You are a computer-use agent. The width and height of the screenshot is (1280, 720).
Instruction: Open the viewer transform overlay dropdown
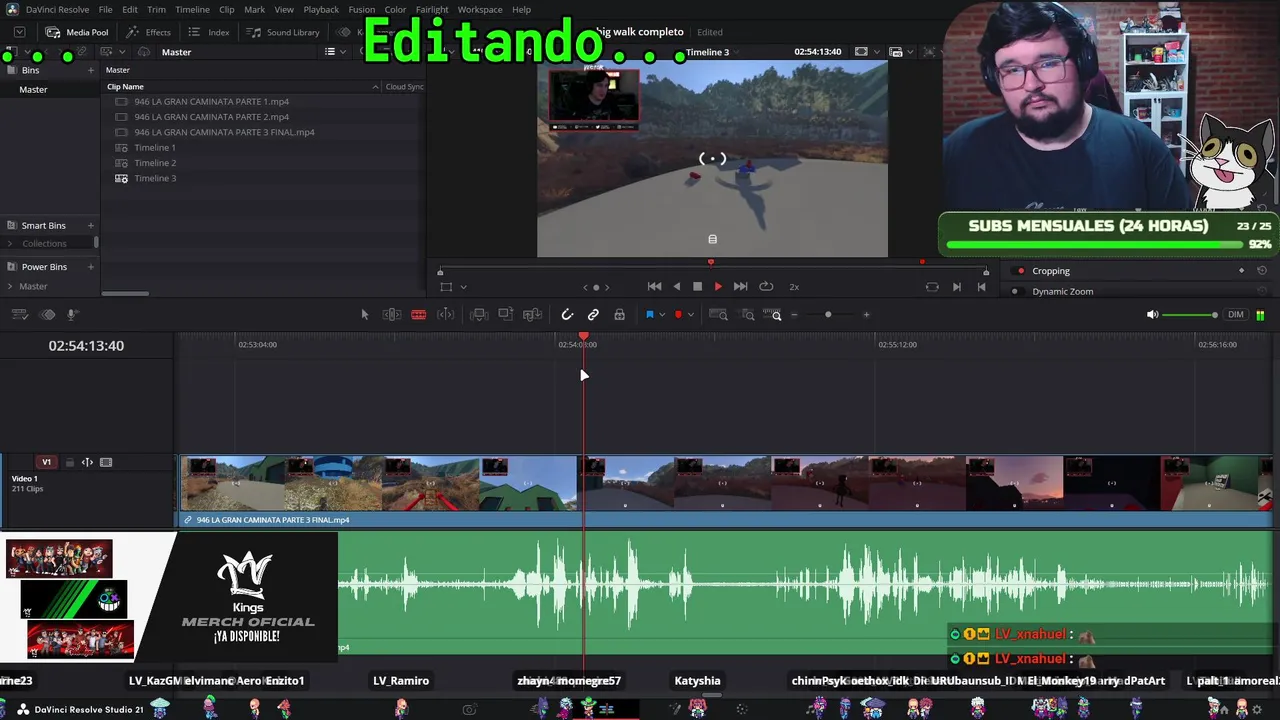(463, 287)
